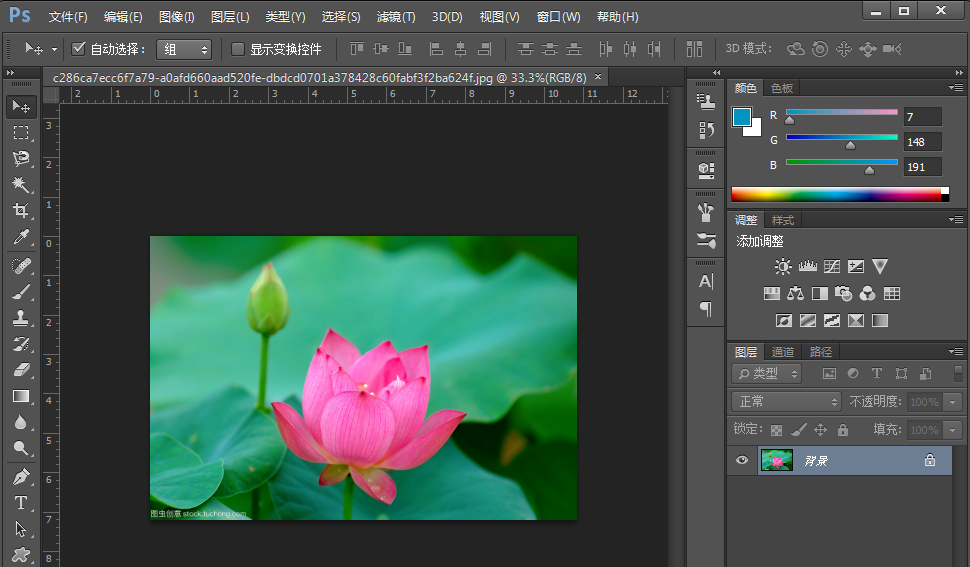
Task: Open the 滤镜(T) menu
Action: 396,17
